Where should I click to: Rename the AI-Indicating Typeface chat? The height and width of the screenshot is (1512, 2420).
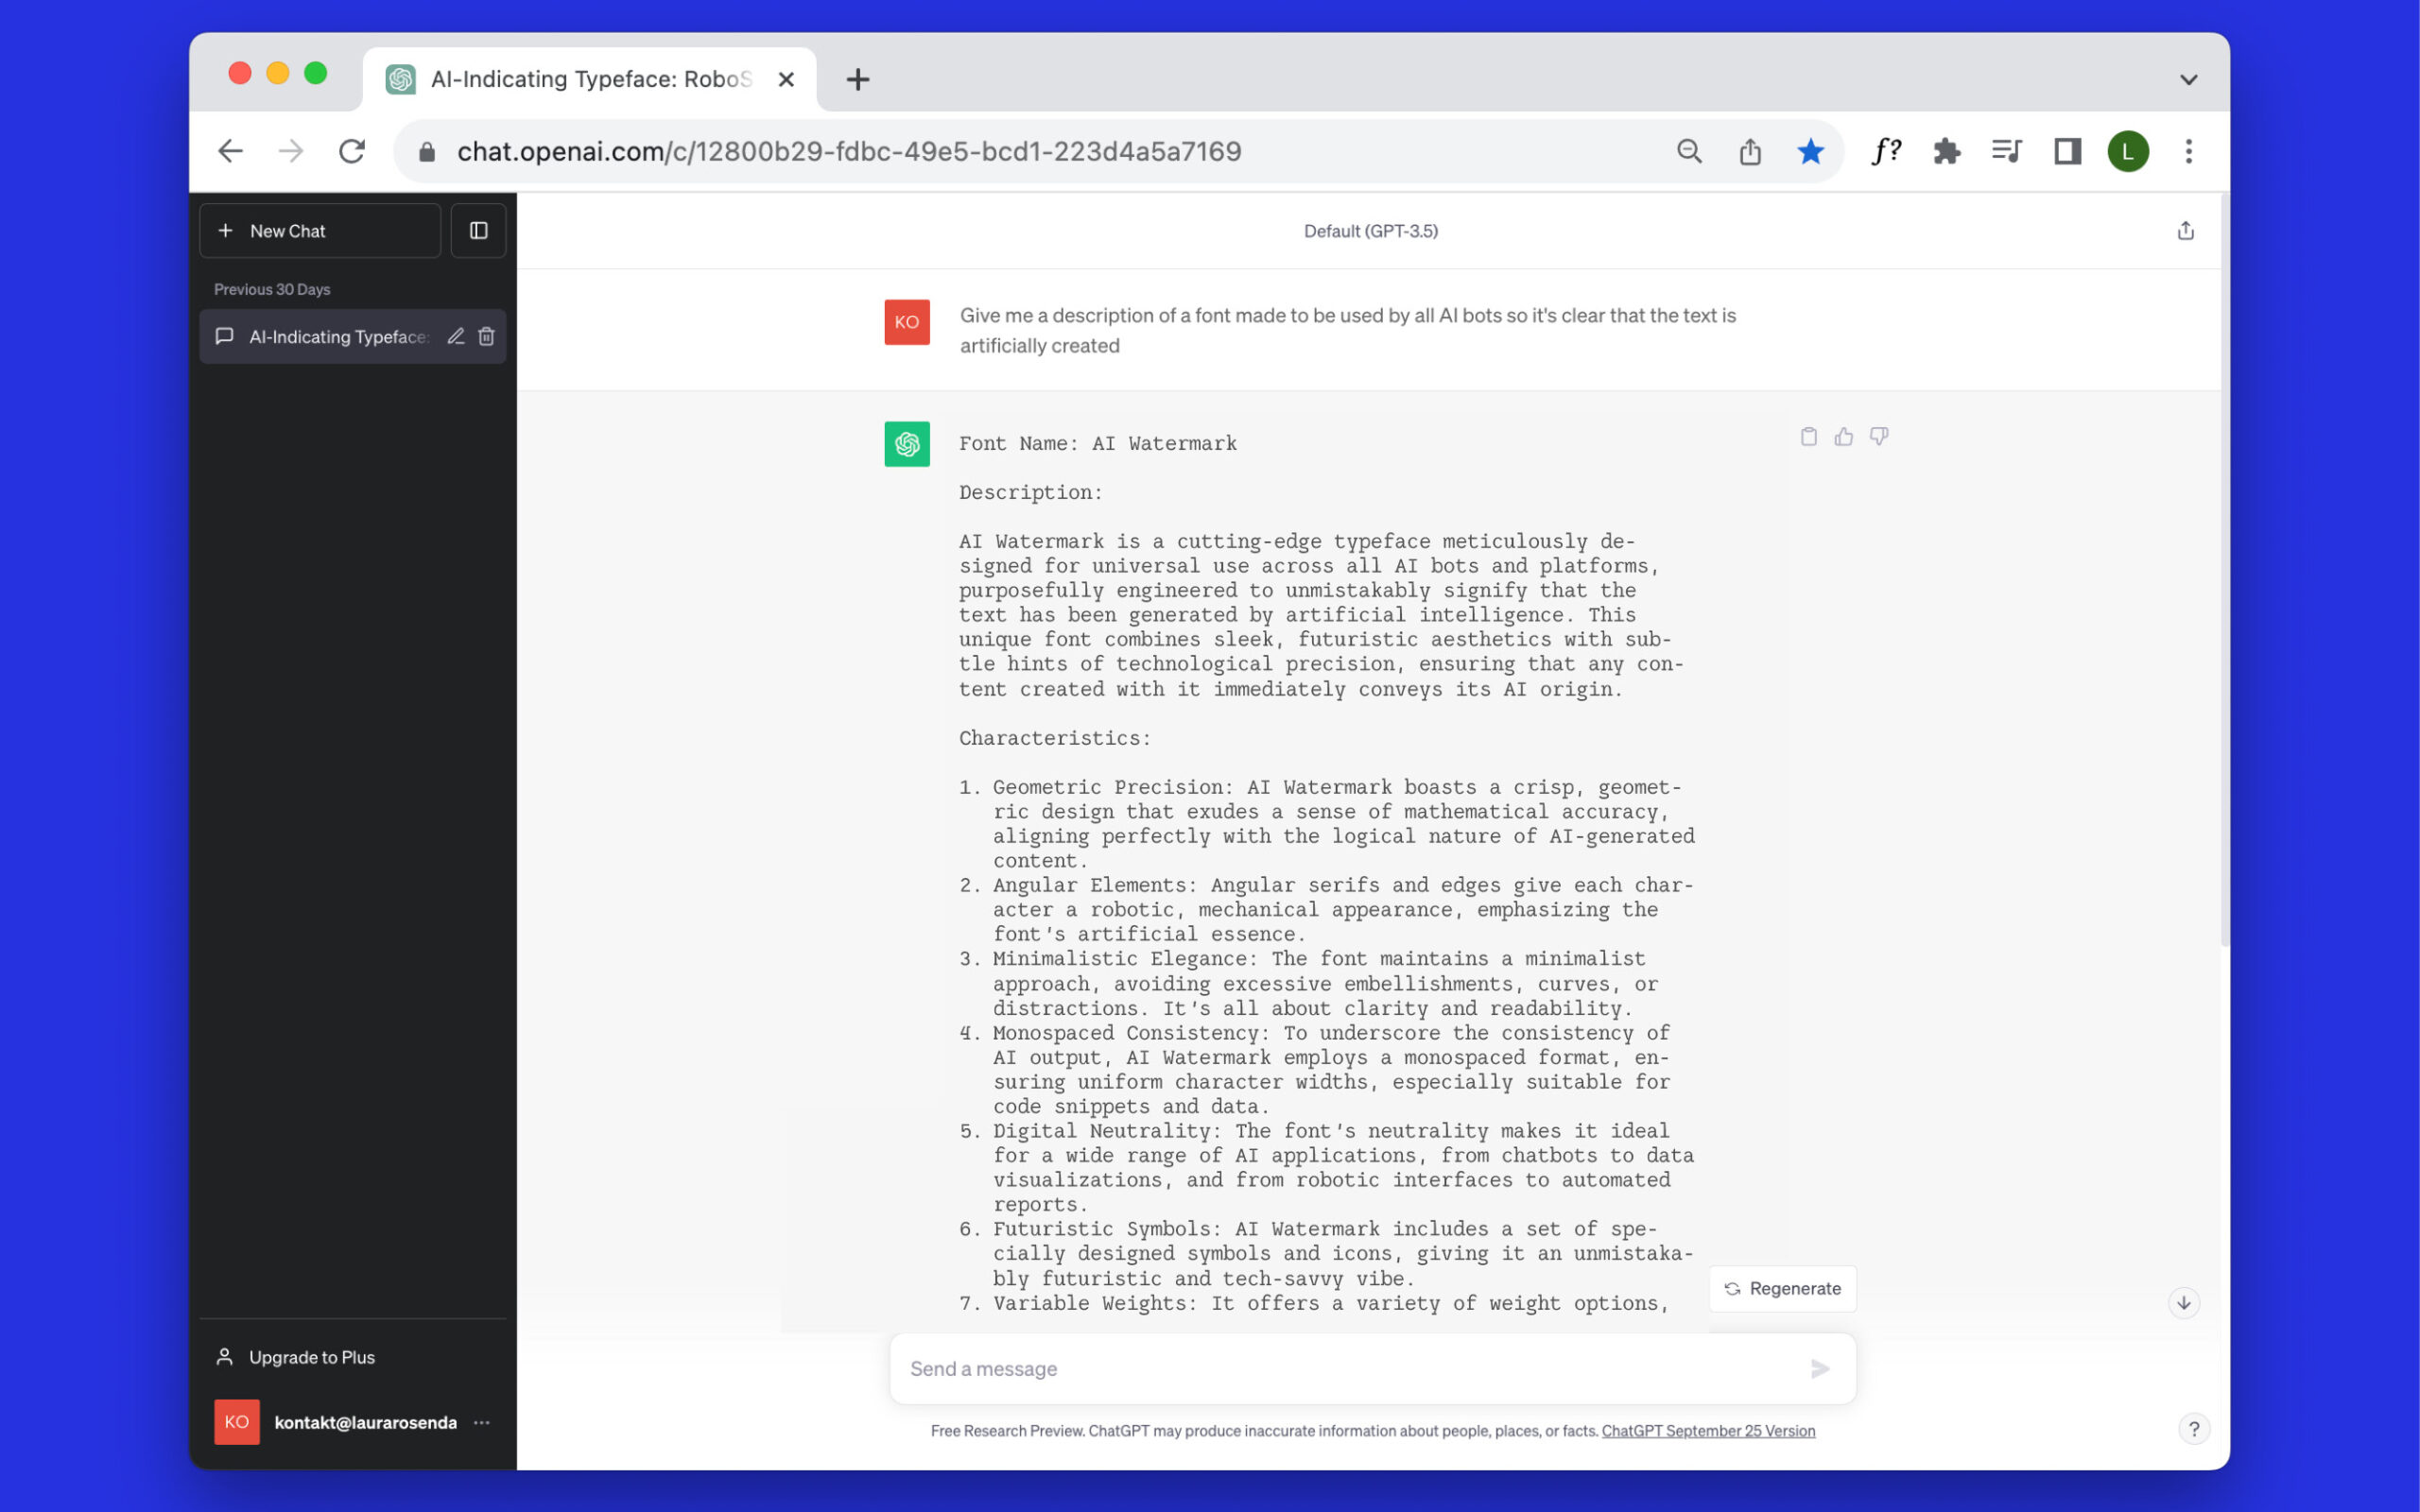tap(455, 336)
